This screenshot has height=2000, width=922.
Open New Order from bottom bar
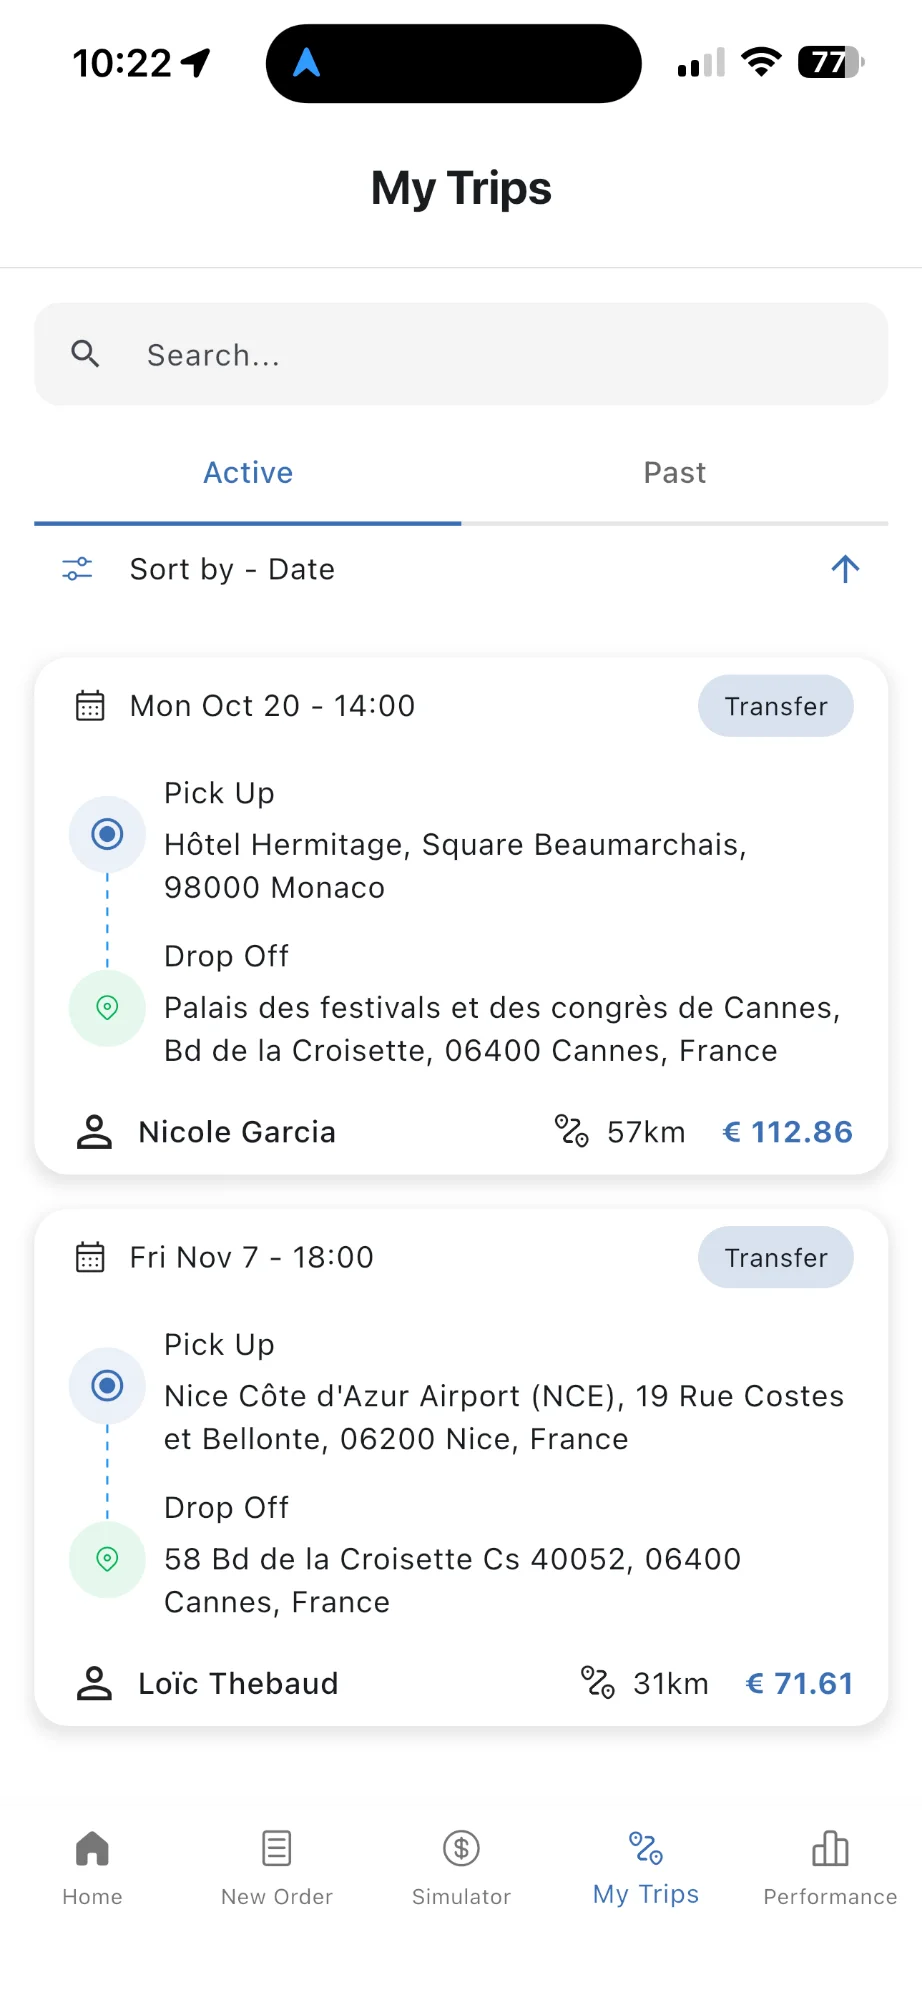[x=277, y=1866]
